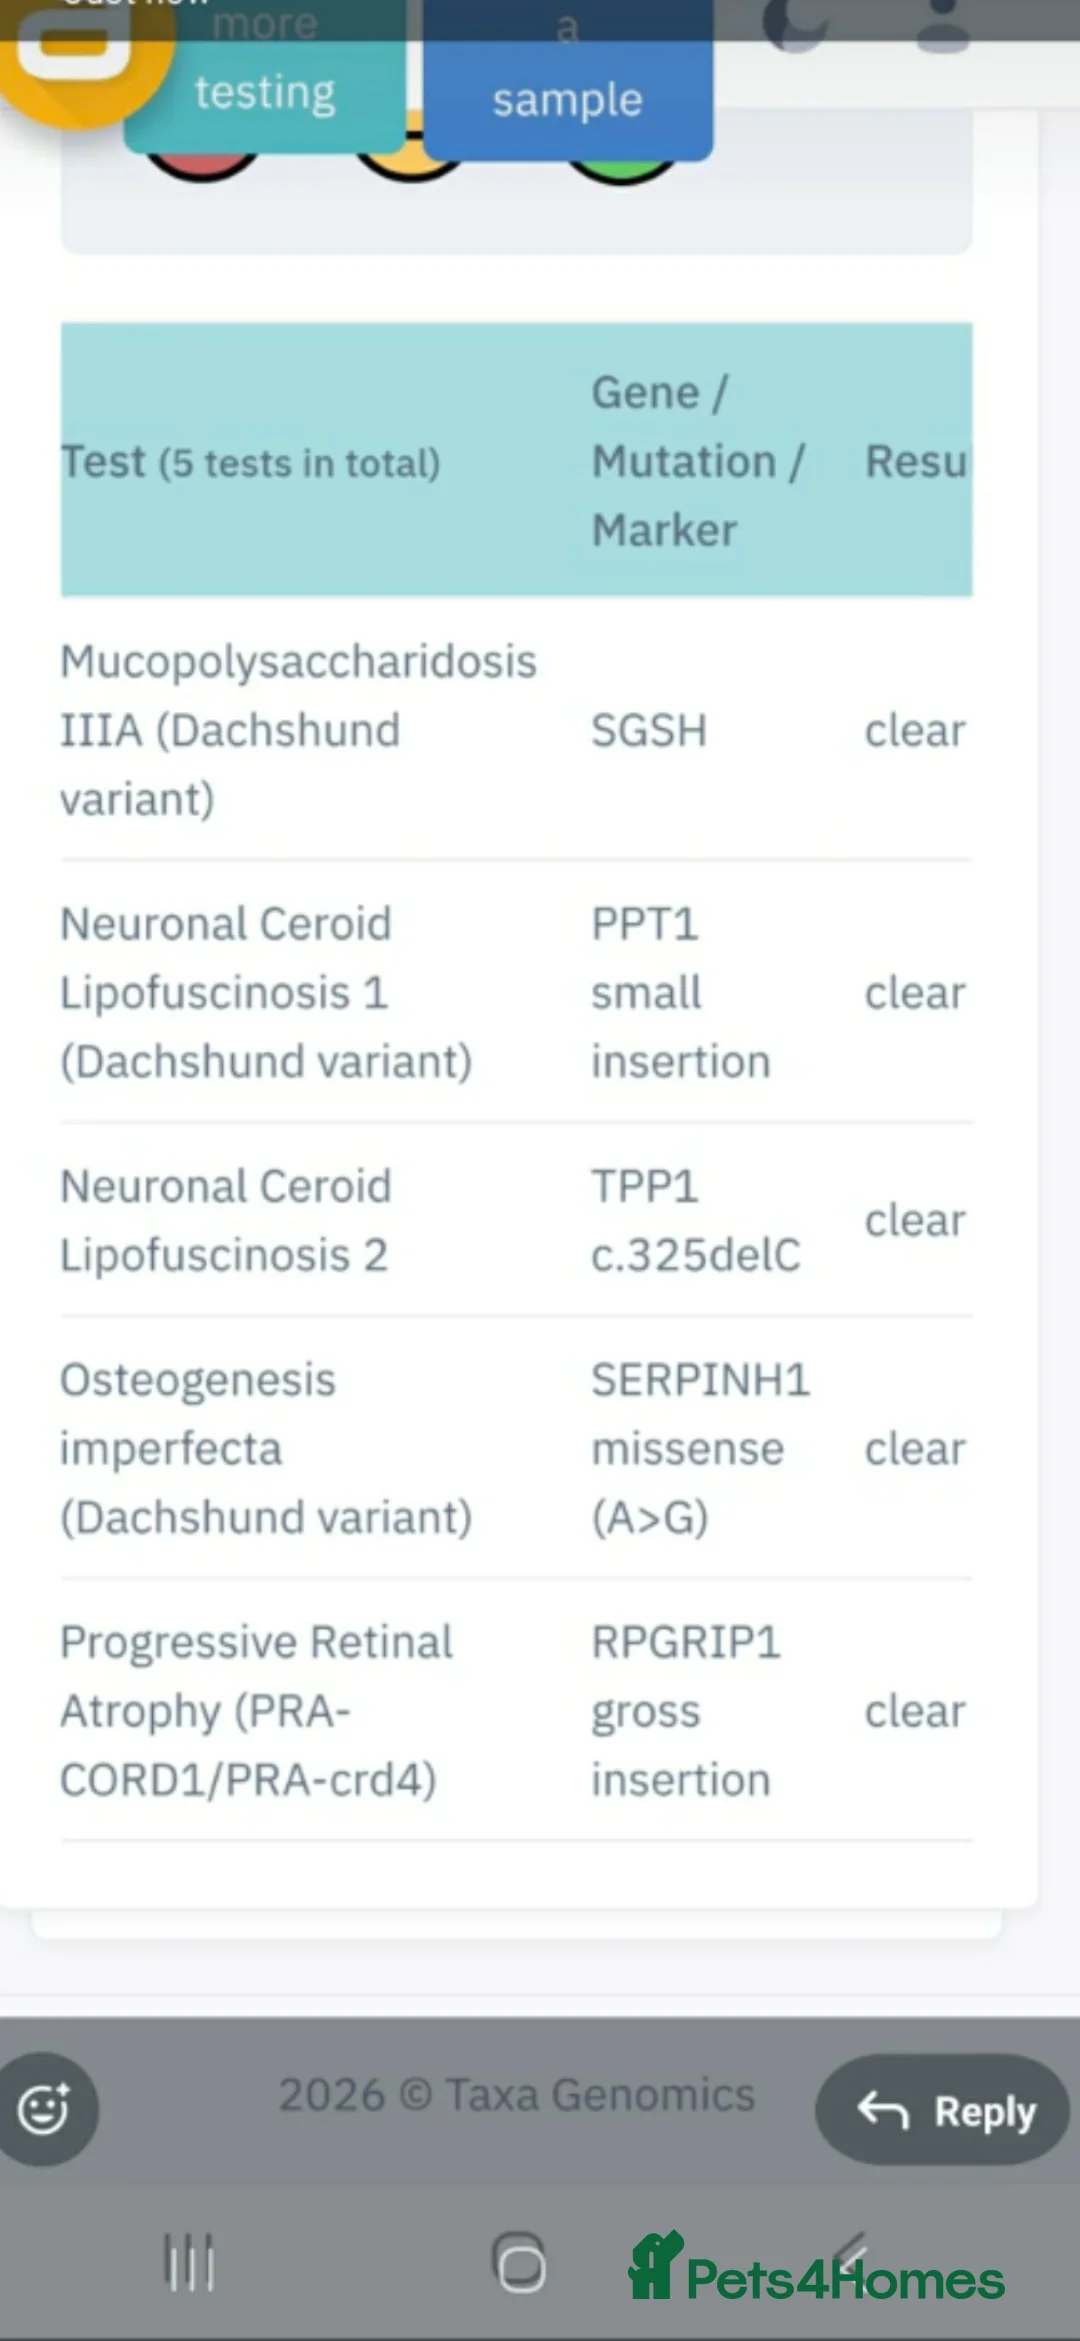The height and width of the screenshot is (2341, 1080).
Task: Tap the emoji reaction icon
Action: (x=46, y=2109)
